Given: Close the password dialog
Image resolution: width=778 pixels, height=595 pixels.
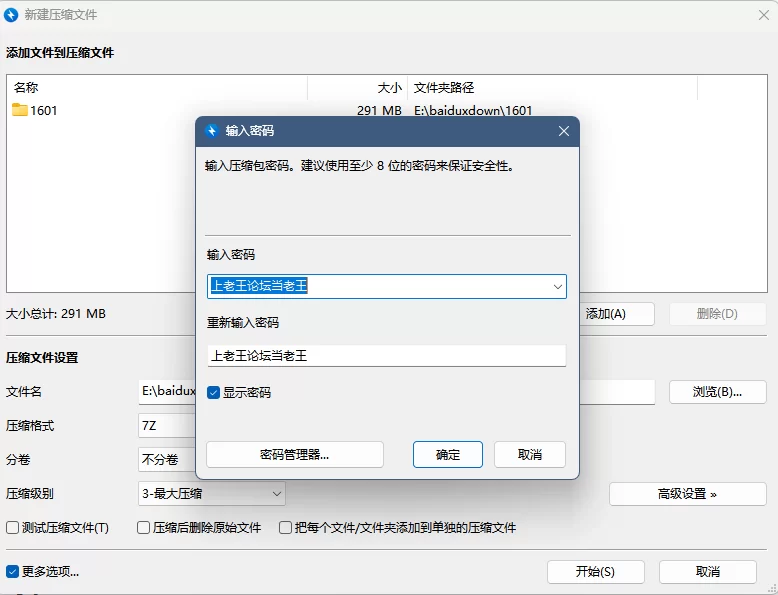Looking at the screenshot, I should tap(564, 131).
